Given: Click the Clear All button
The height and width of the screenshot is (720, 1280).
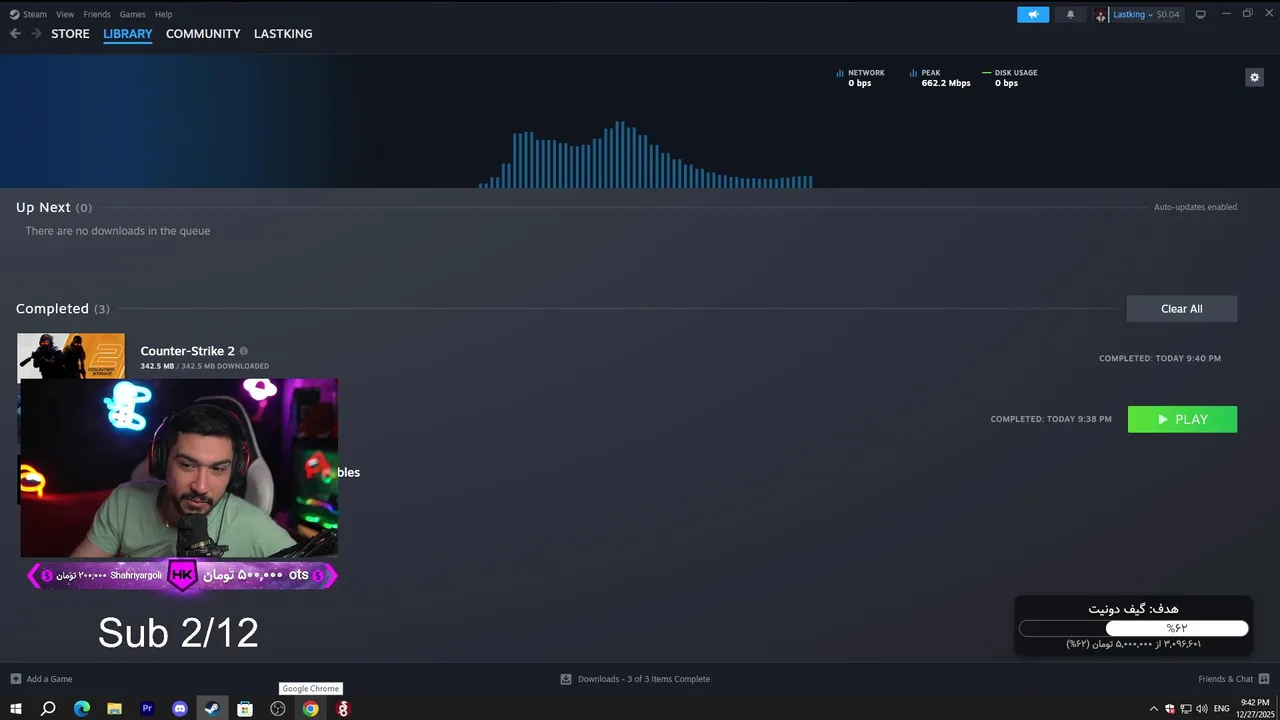Looking at the screenshot, I should point(1182,309).
